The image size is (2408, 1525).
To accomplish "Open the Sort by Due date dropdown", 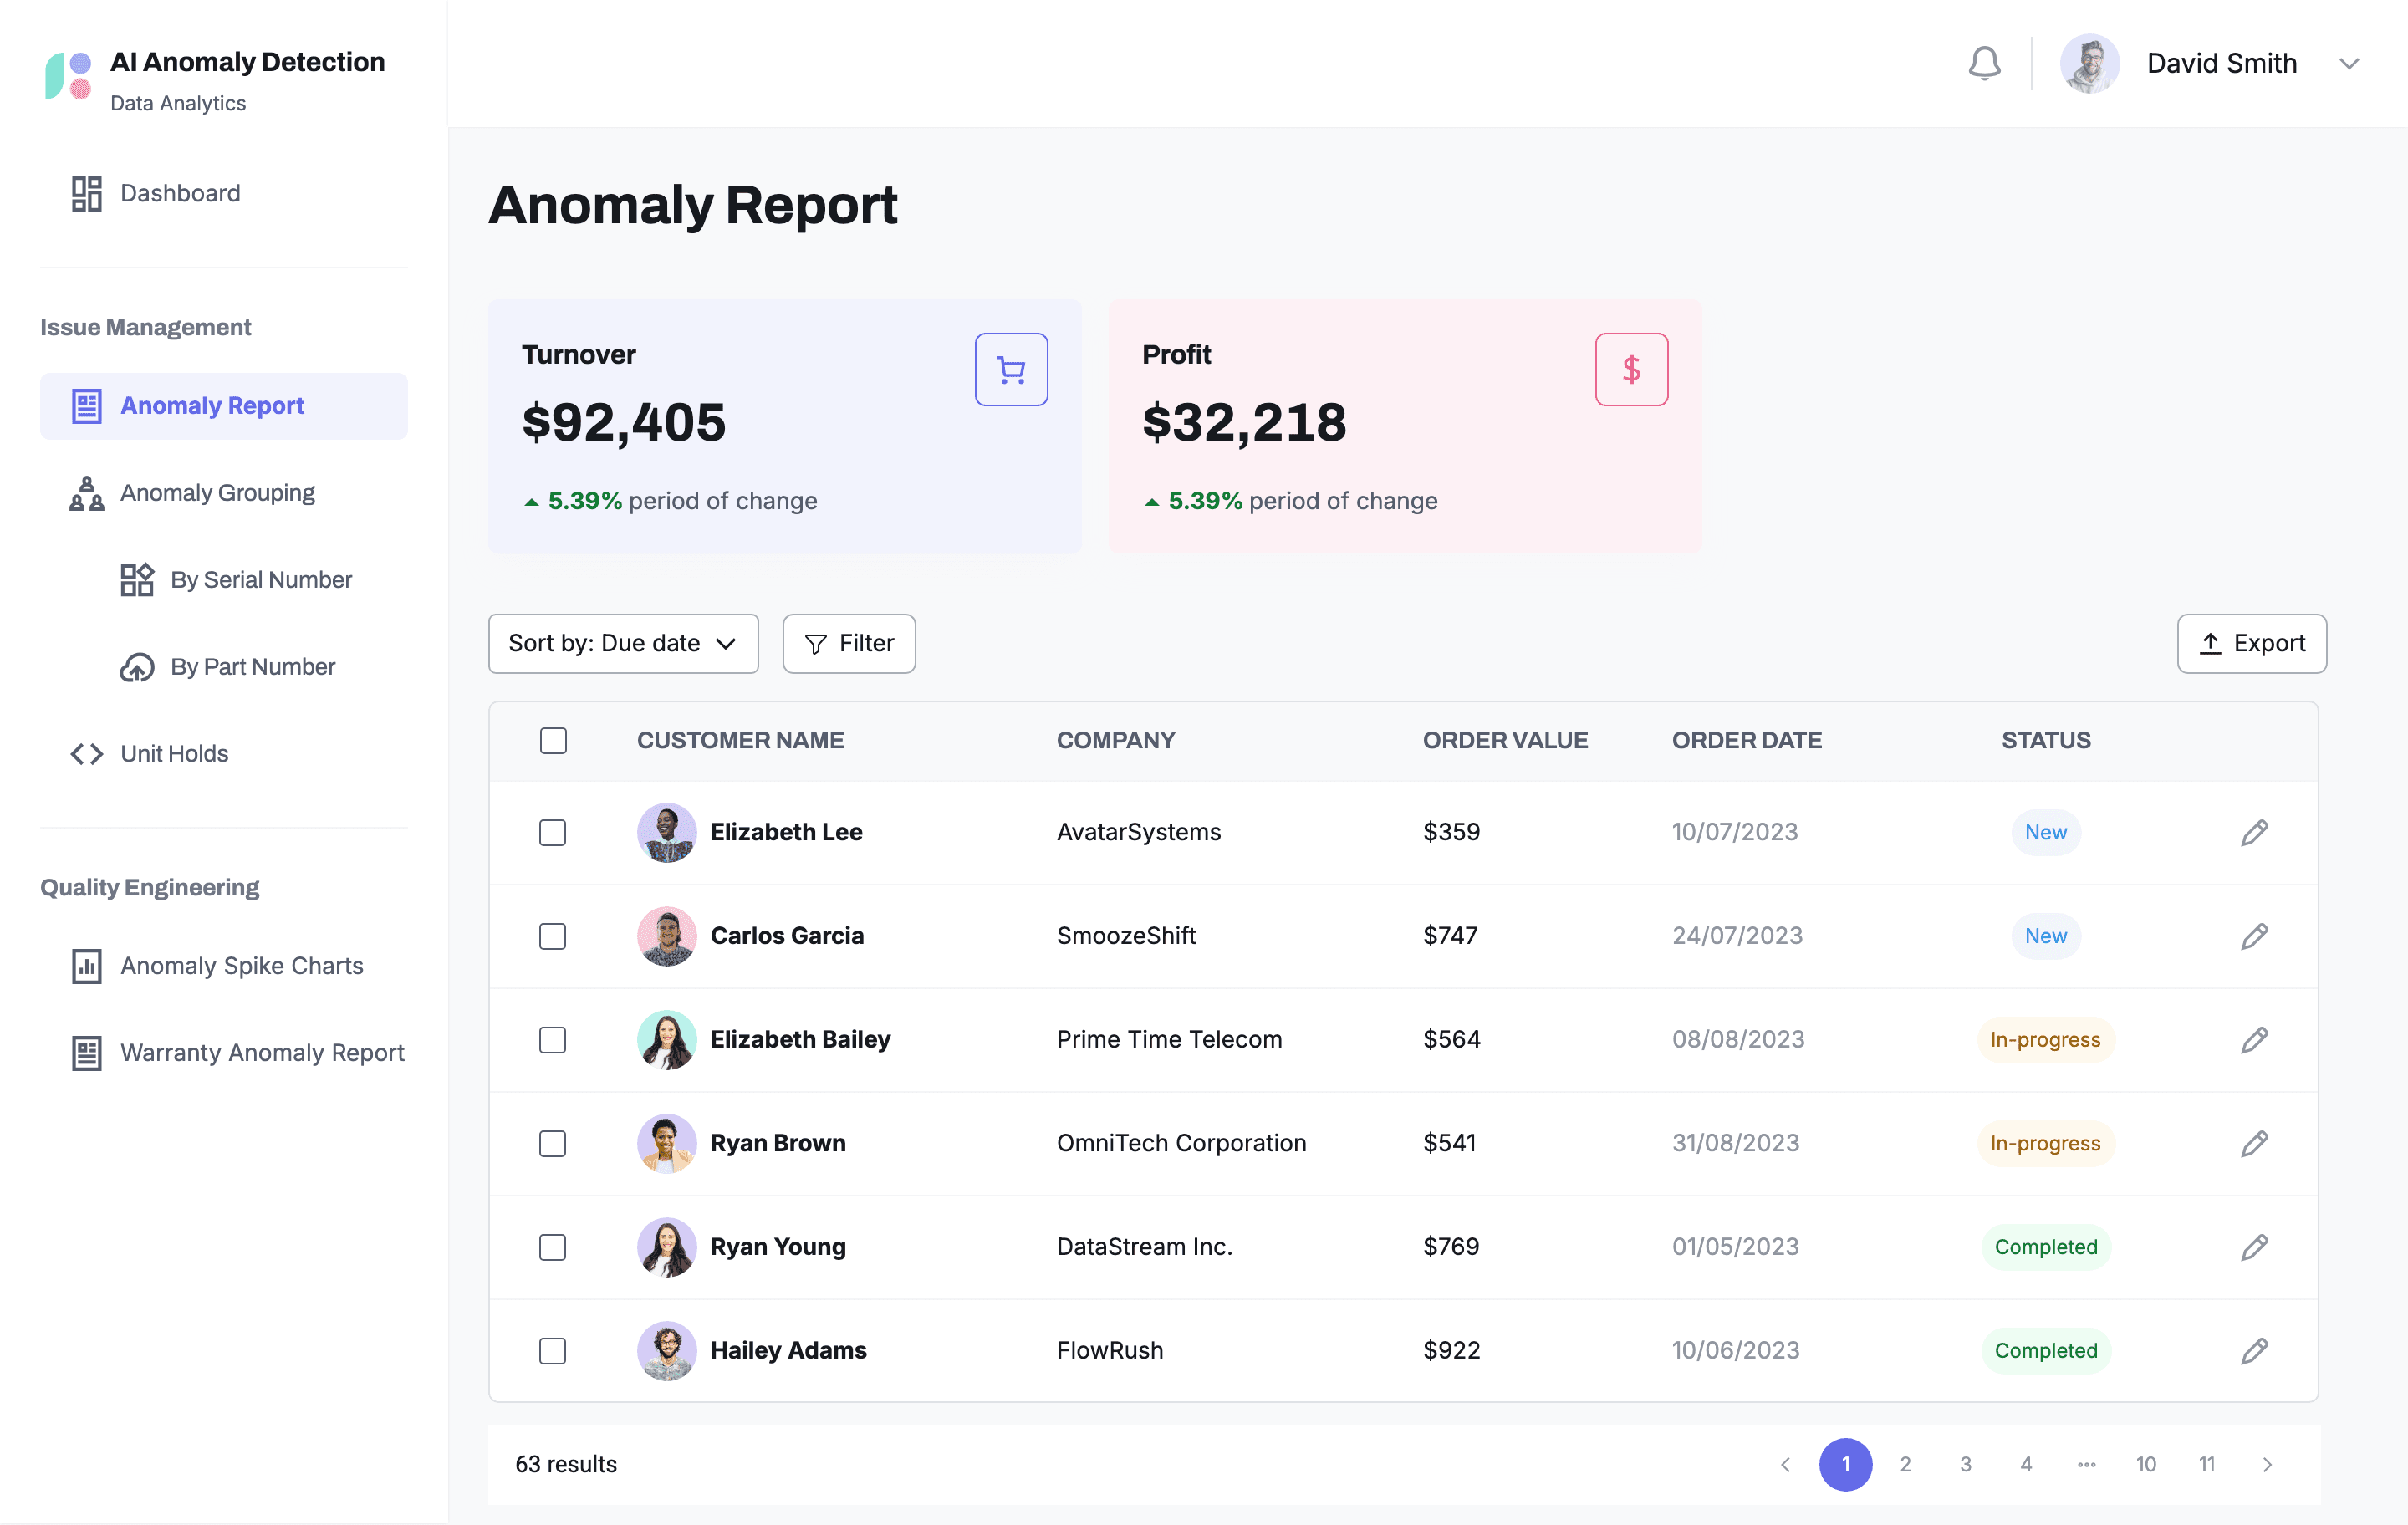I will pos(623,643).
